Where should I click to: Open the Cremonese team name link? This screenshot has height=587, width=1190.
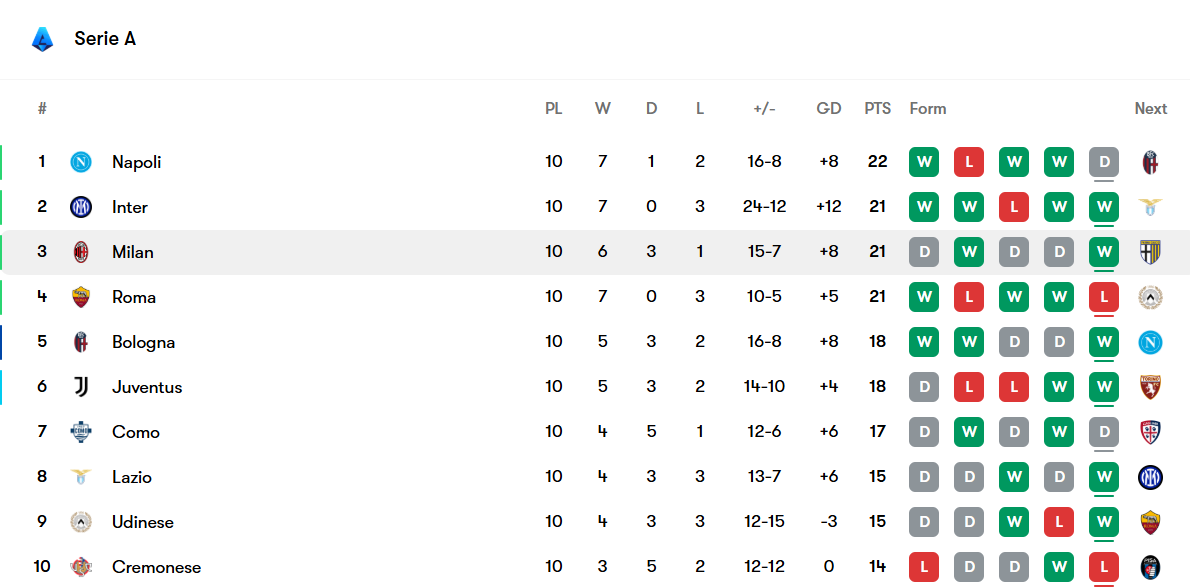pos(156,567)
